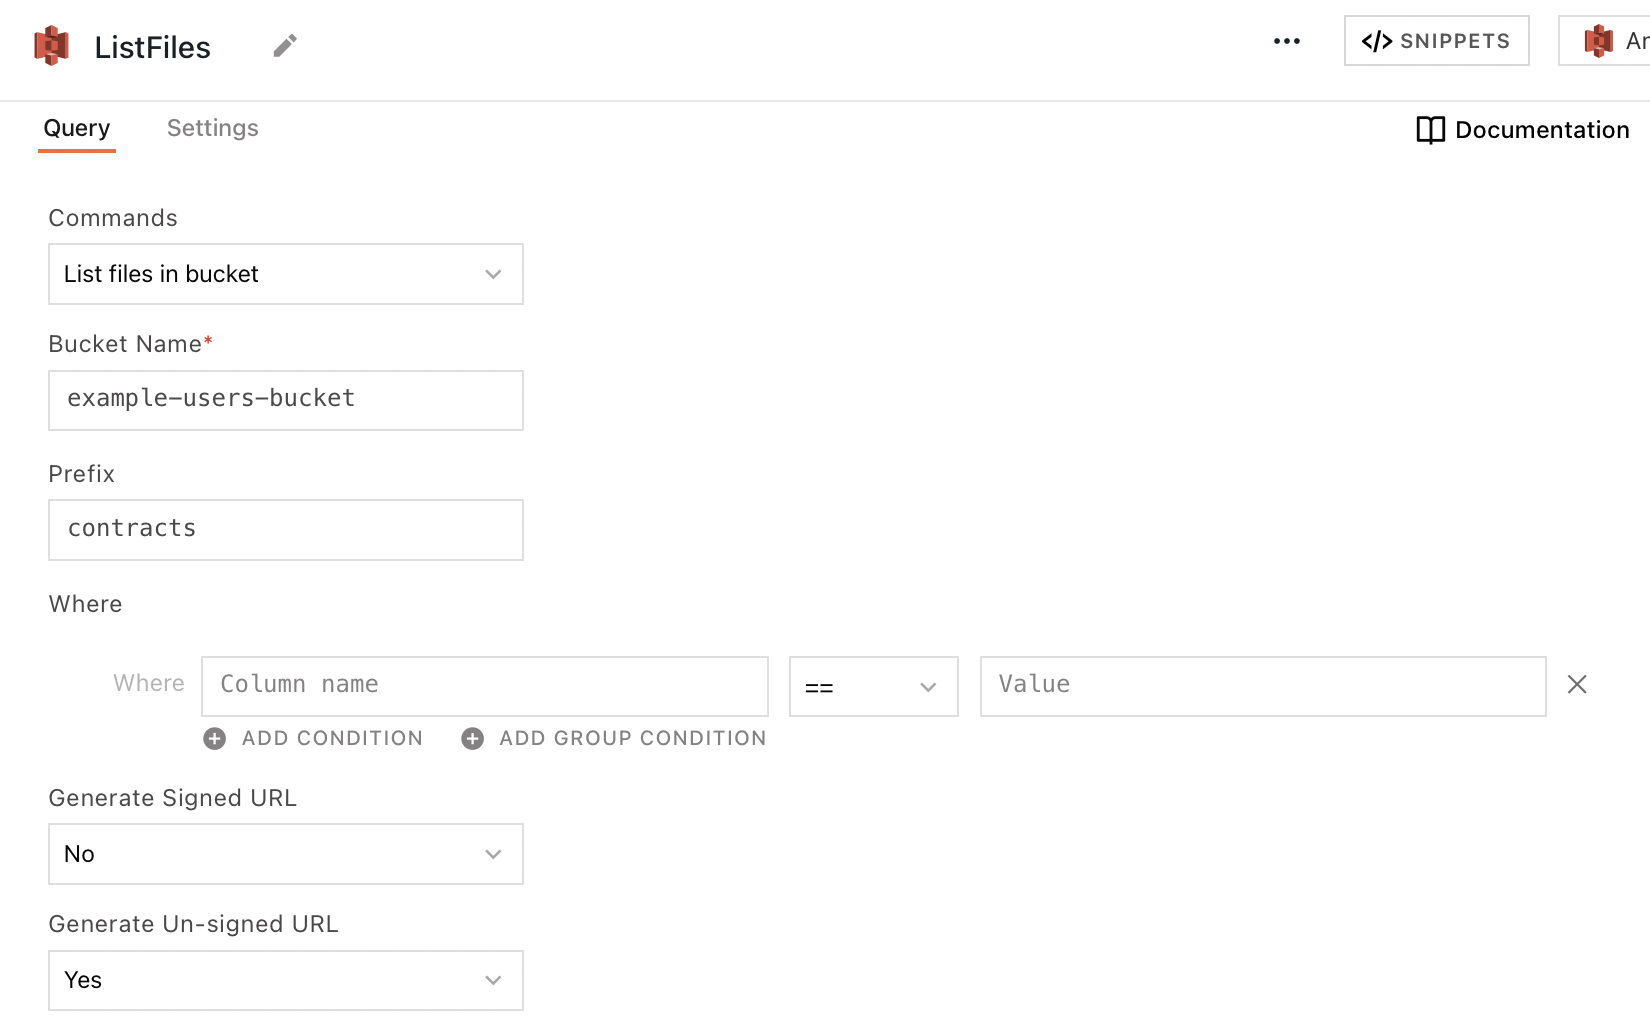Click the Prefix field containing contracts
The height and width of the screenshot is (1034, 1650).
point(286,530)
